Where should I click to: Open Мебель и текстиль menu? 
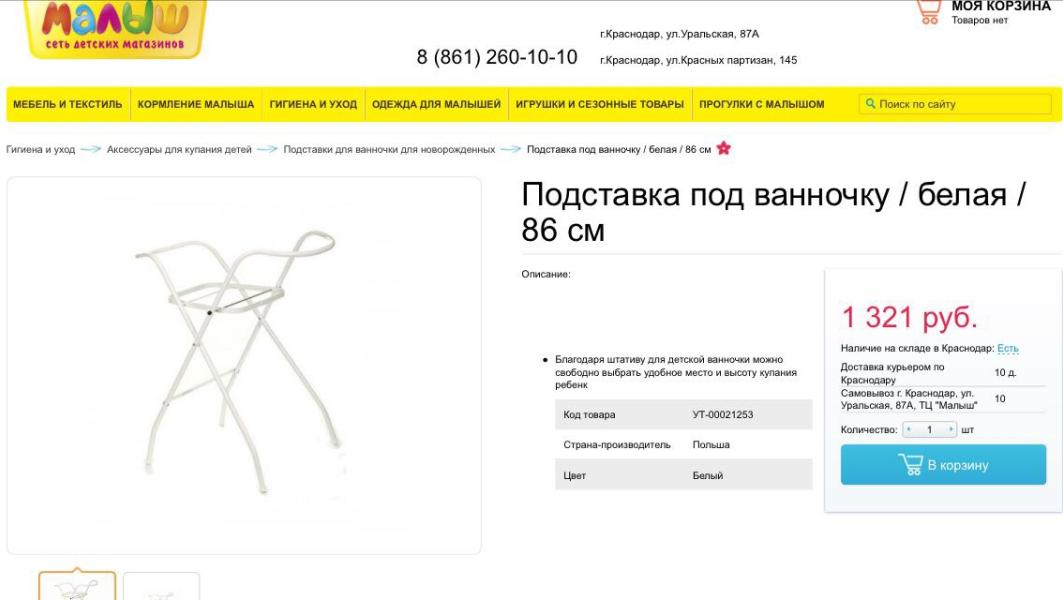coord(68,104)
